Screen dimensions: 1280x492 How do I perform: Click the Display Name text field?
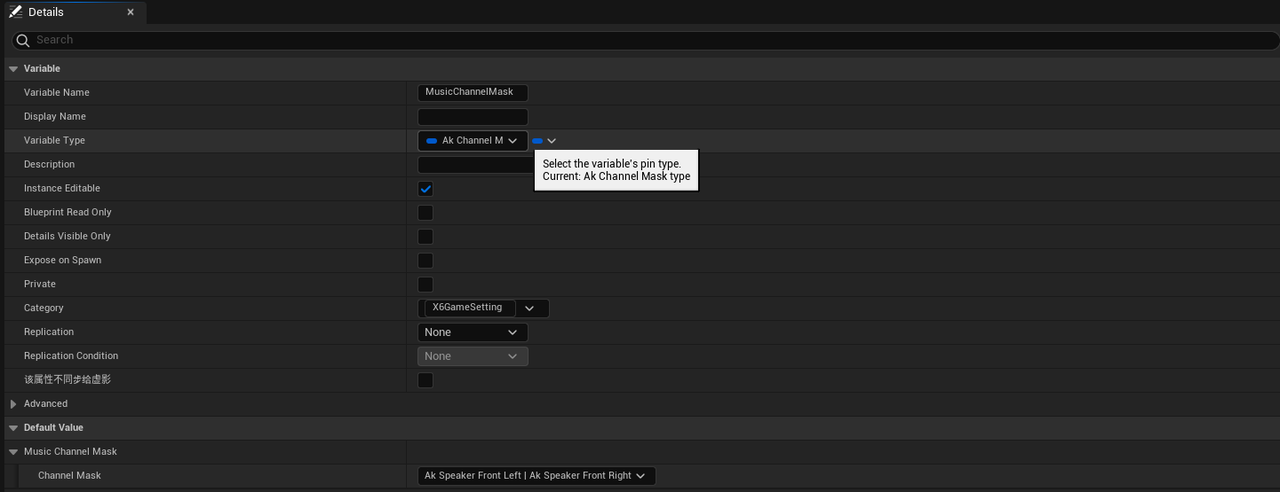coord(472,117)
